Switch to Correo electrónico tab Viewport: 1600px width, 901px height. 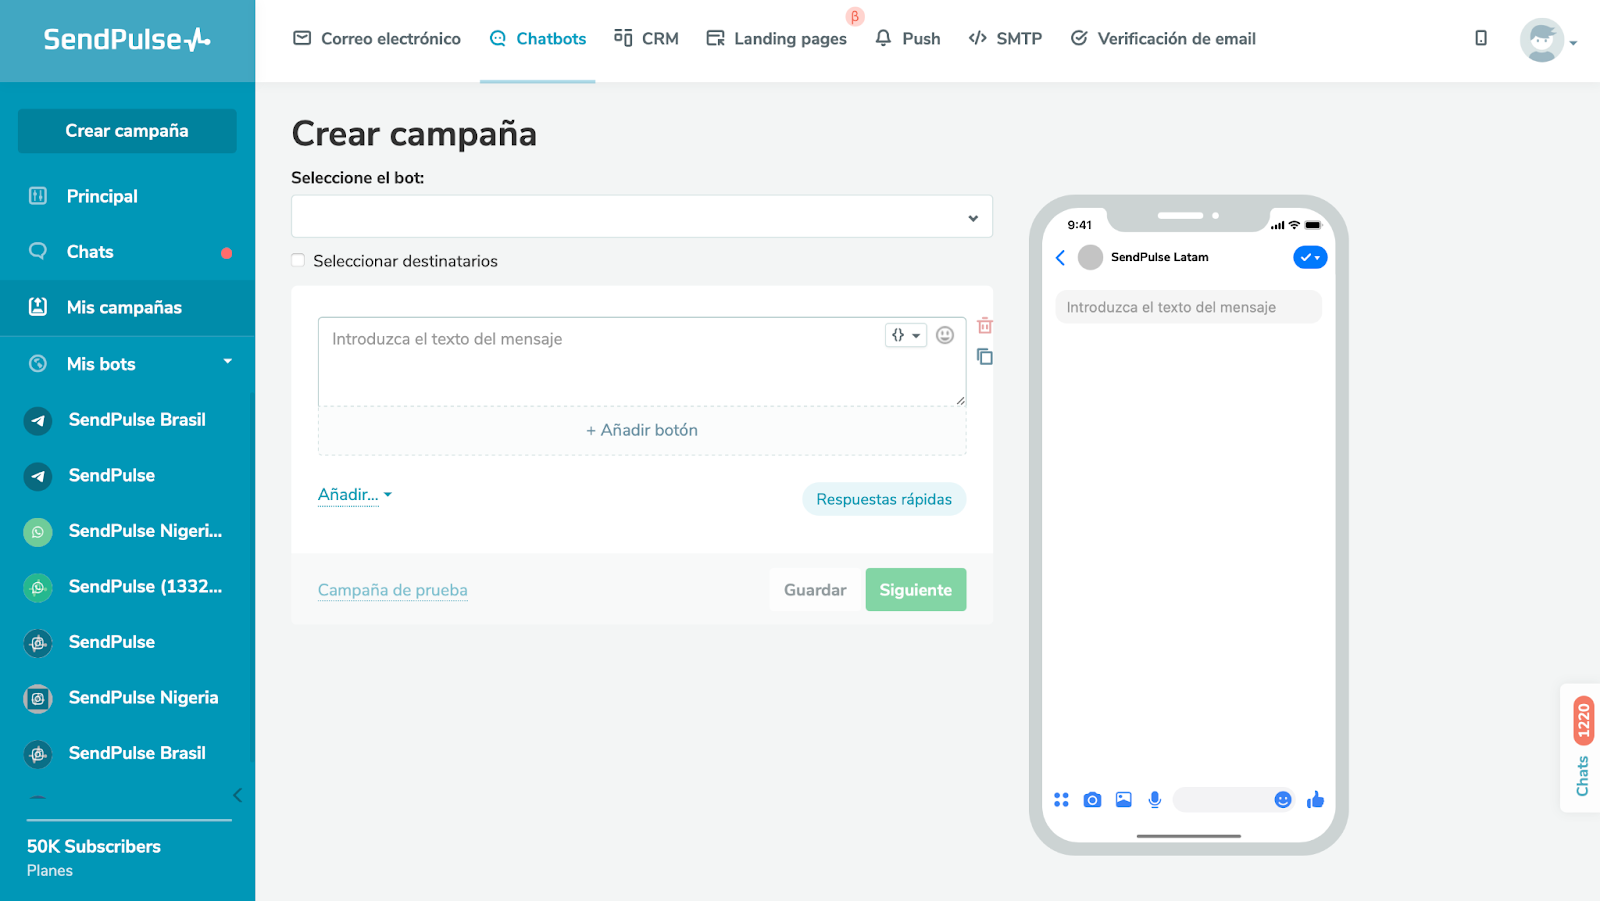pyautogui.click(x=377, y=39)
